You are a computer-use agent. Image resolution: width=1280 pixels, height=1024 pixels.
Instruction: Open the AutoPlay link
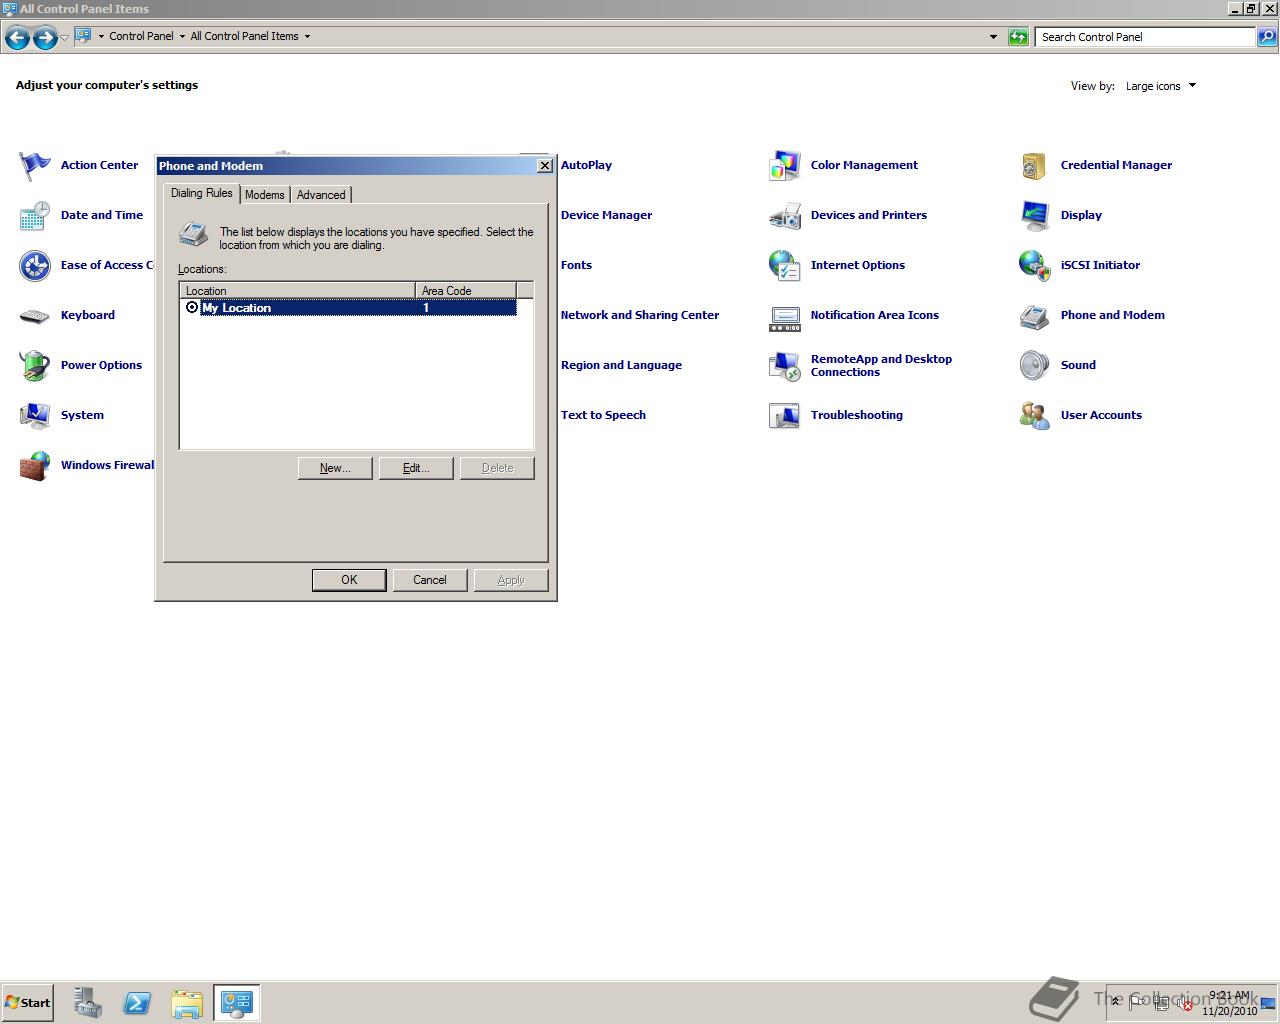click(586, 165)
